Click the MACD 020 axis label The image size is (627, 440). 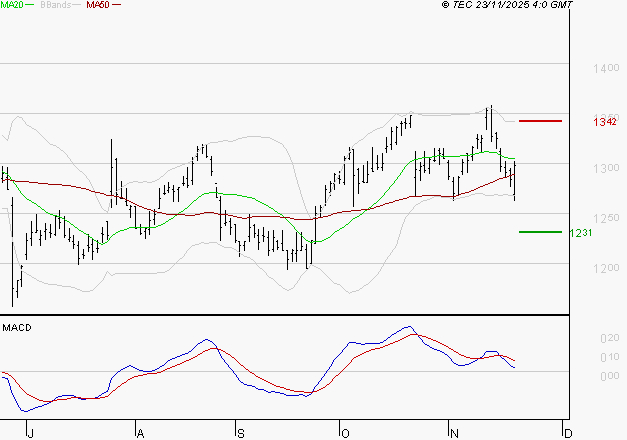(610, 338)
